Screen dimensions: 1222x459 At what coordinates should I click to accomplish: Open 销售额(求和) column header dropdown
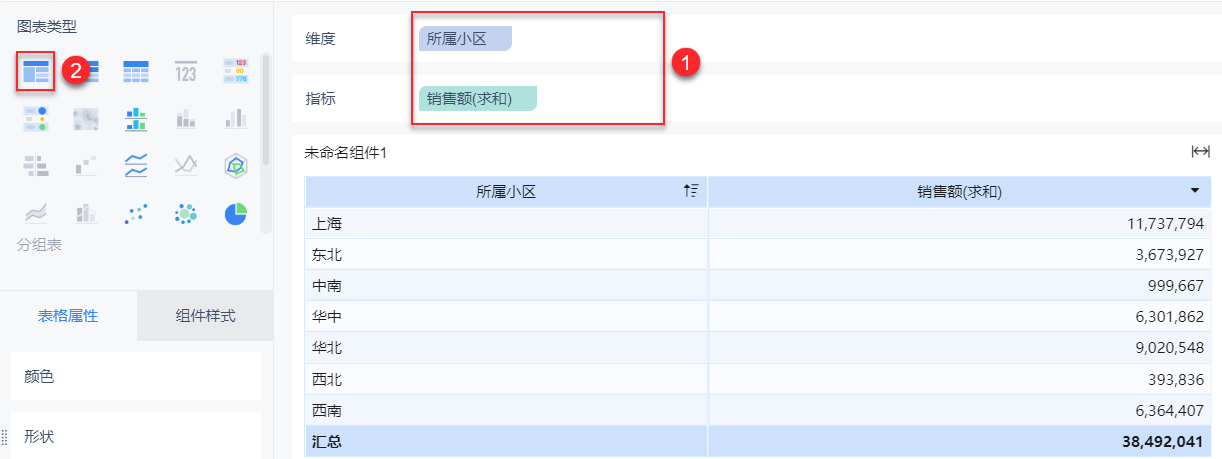click(1194, 190)
